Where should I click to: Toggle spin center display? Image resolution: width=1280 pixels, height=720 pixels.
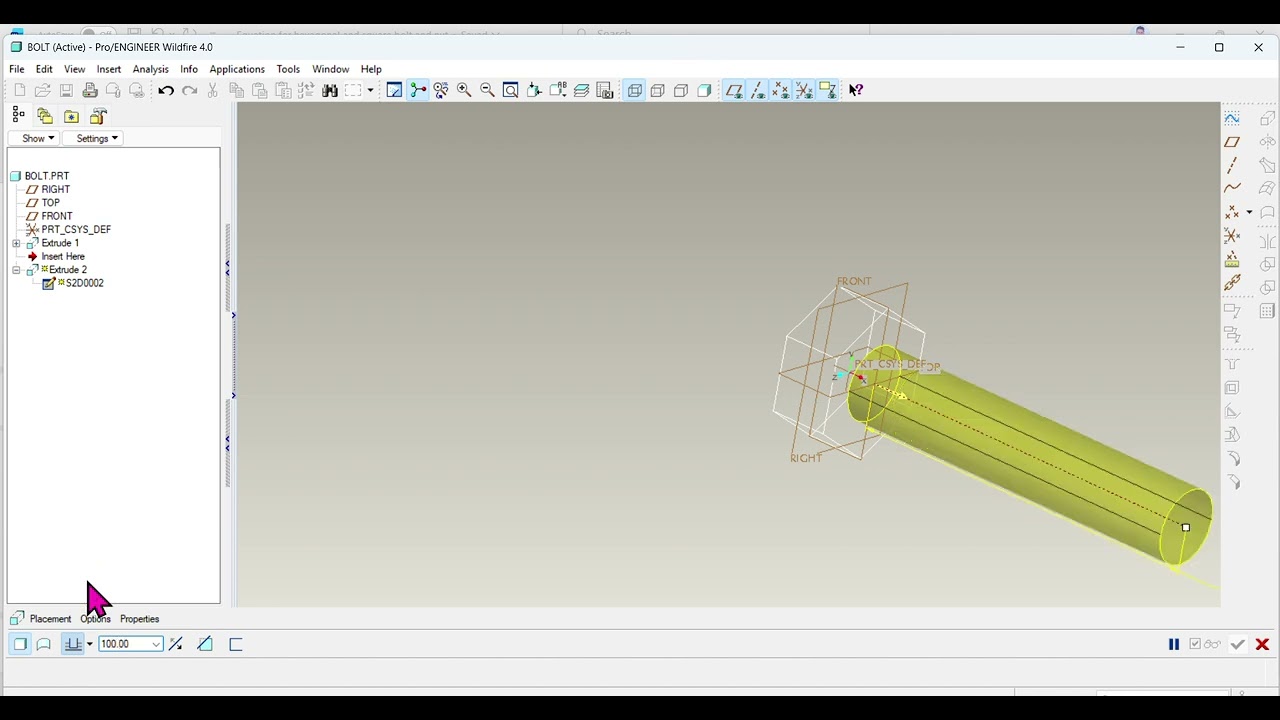point(418,90)
